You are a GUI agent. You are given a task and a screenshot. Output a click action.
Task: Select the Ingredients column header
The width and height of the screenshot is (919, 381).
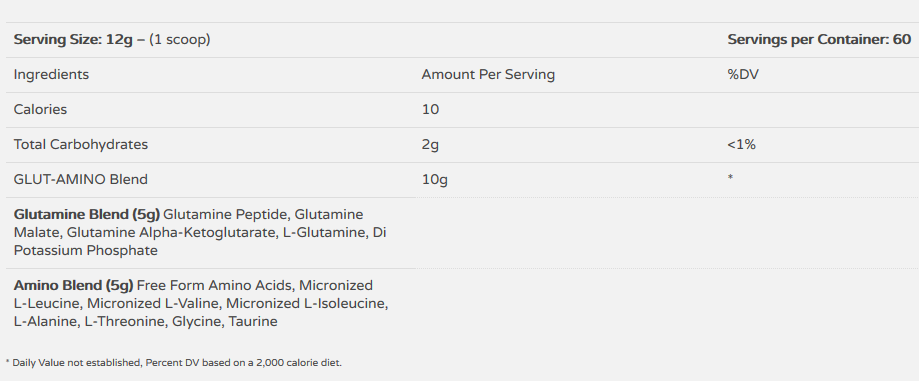(x=51, y=75)
